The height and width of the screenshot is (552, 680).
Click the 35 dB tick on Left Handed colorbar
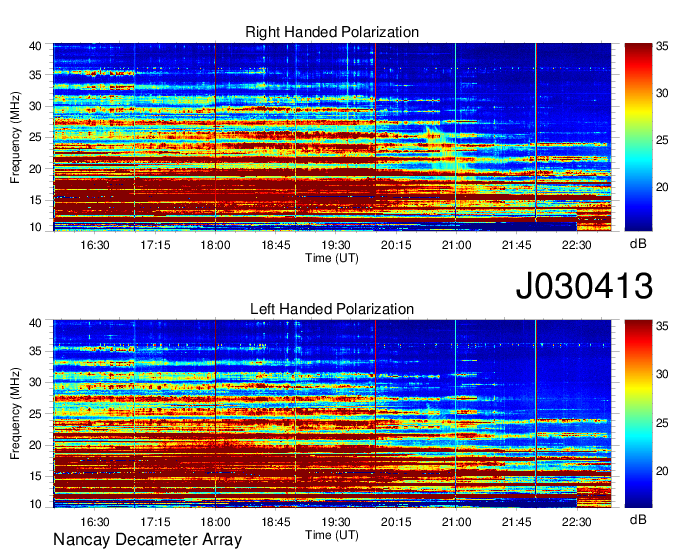tap(662, 326)
